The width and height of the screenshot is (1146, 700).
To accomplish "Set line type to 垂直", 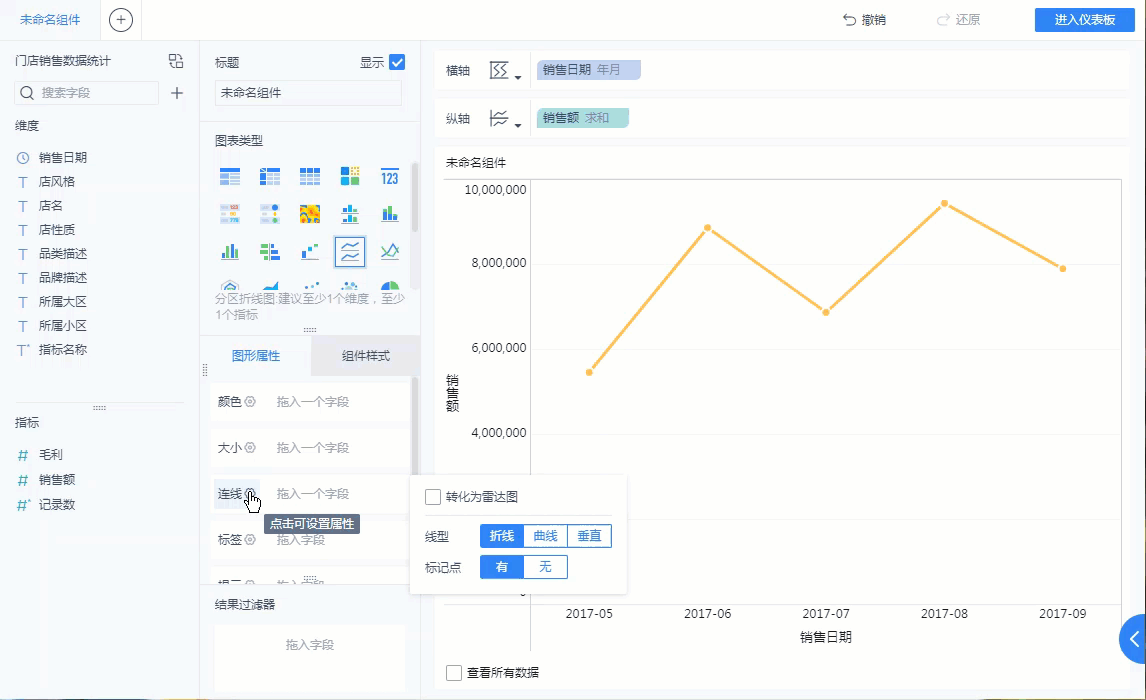I will [x=590, y=536].
